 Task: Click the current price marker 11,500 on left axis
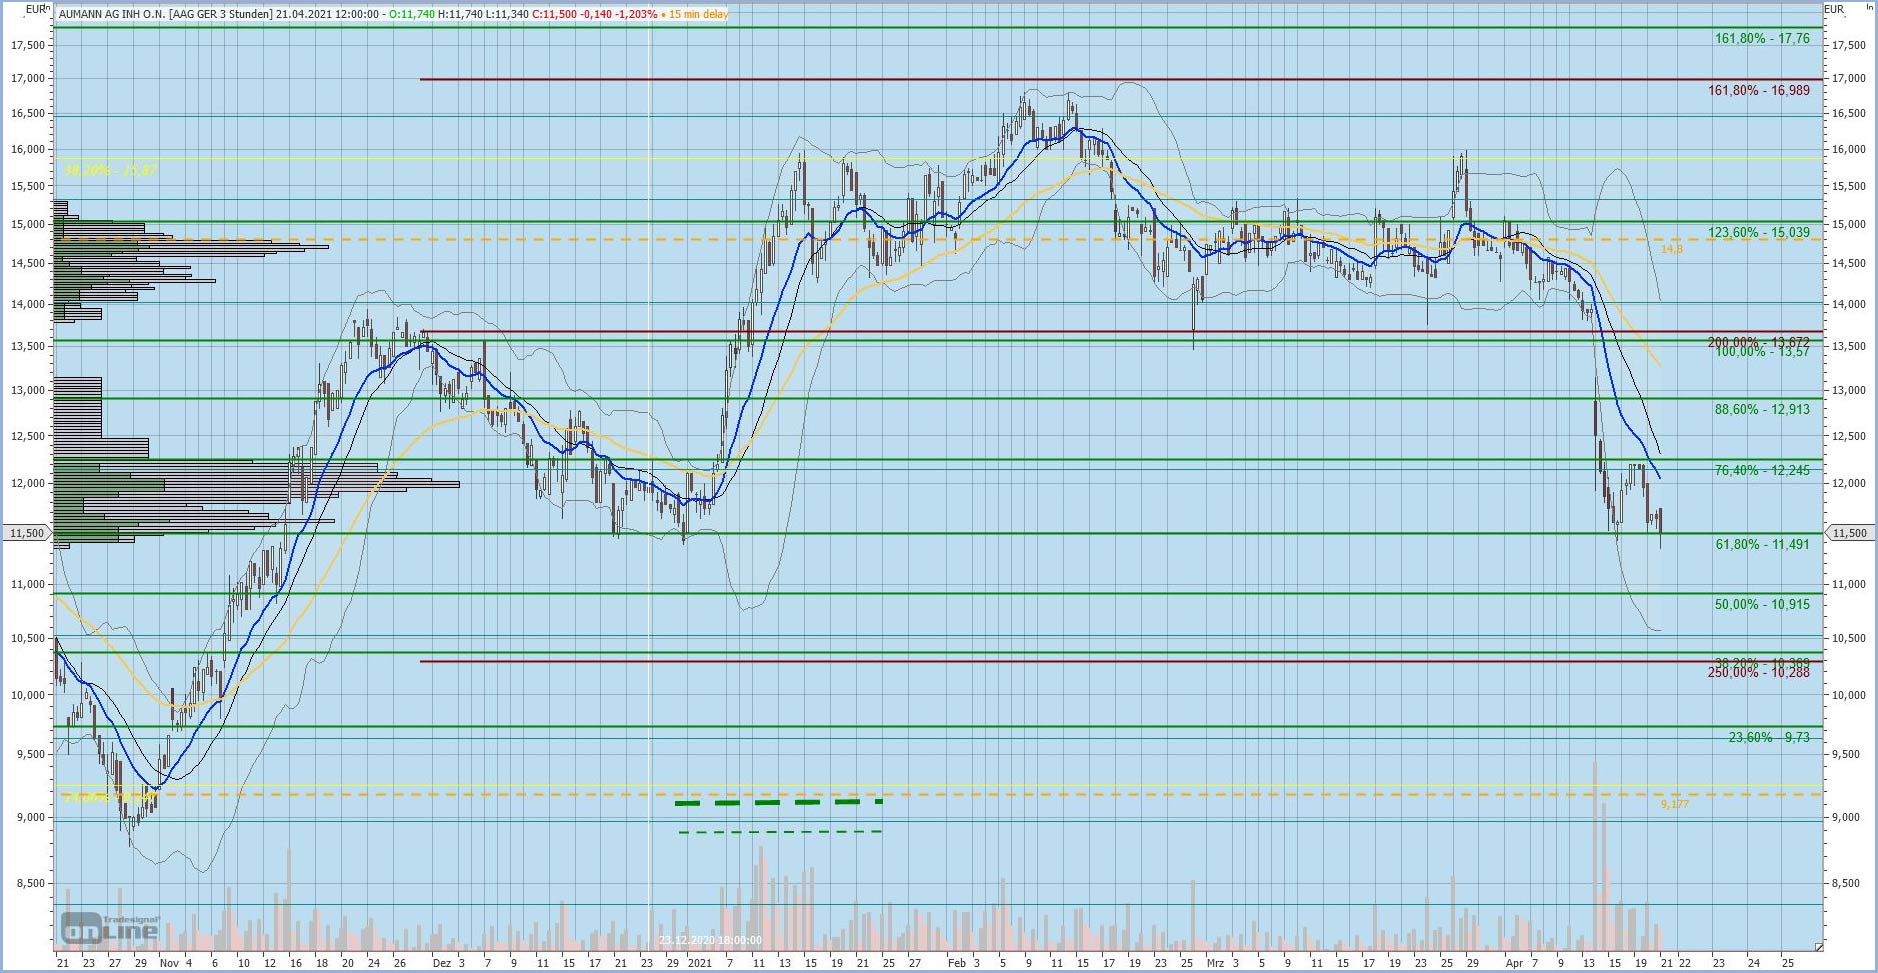tap(27, 534)
